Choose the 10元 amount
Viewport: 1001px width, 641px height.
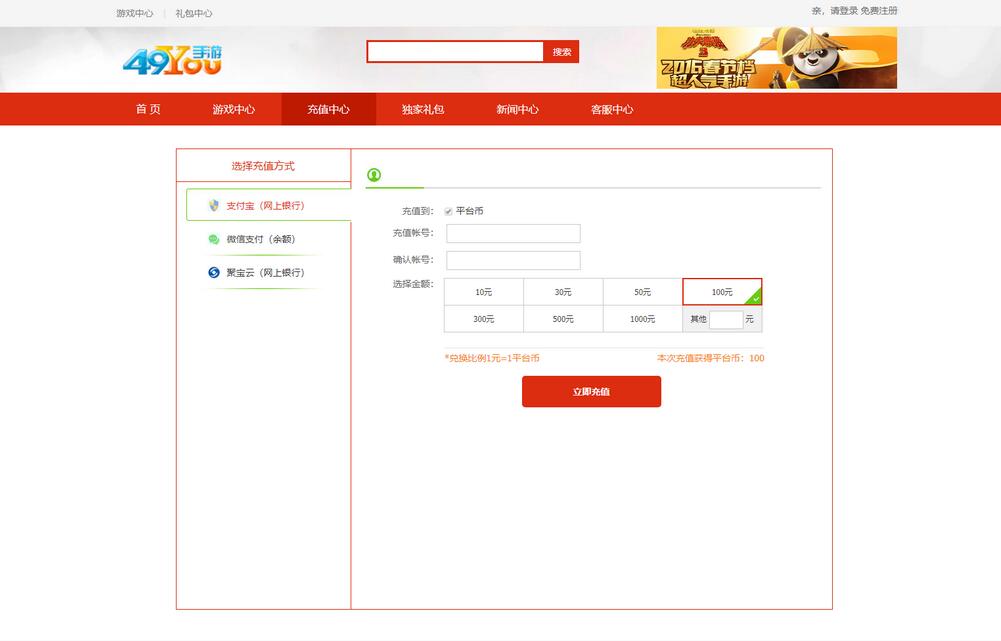[x=484, y=292]
